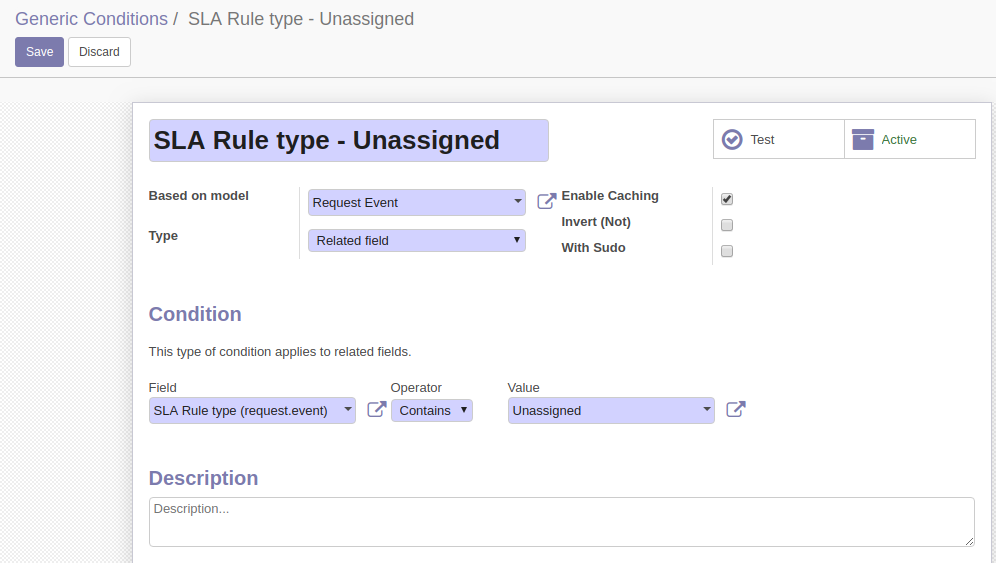Click into the Description text area
996x563 pixels.
click(562, 522)
